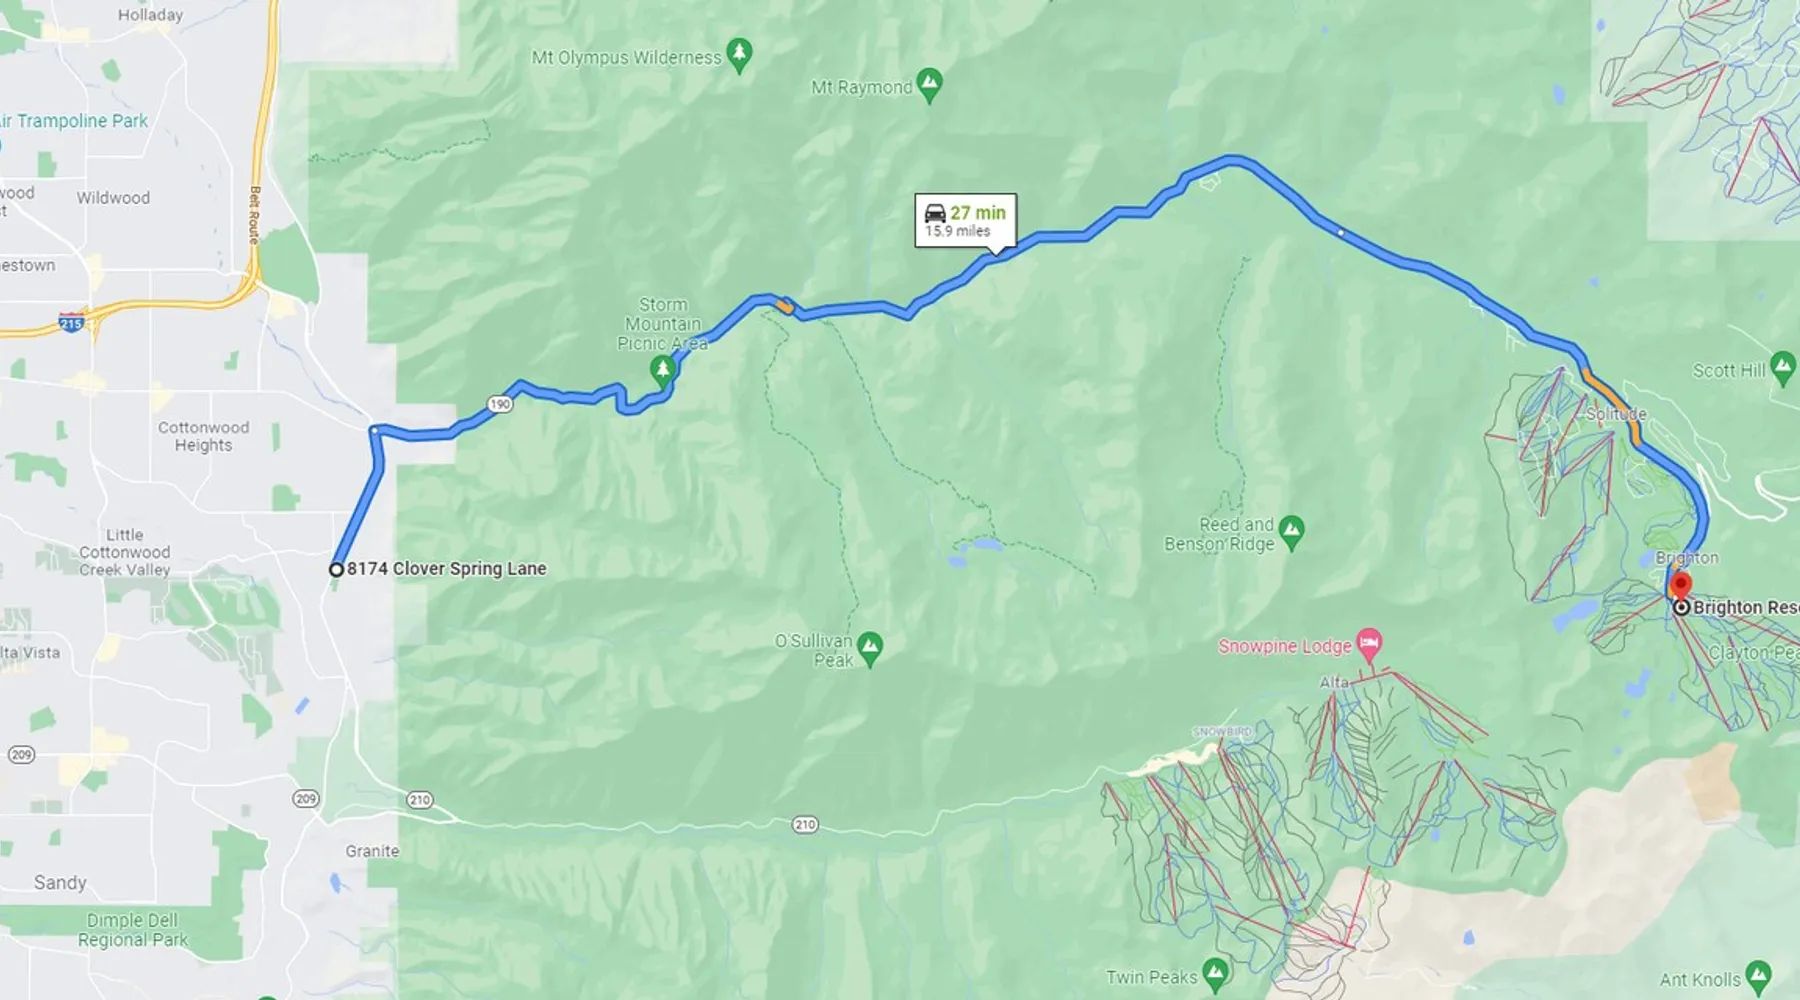Click the 27 min route info box
This screenshot has height=1000, width=1800.
965,220
